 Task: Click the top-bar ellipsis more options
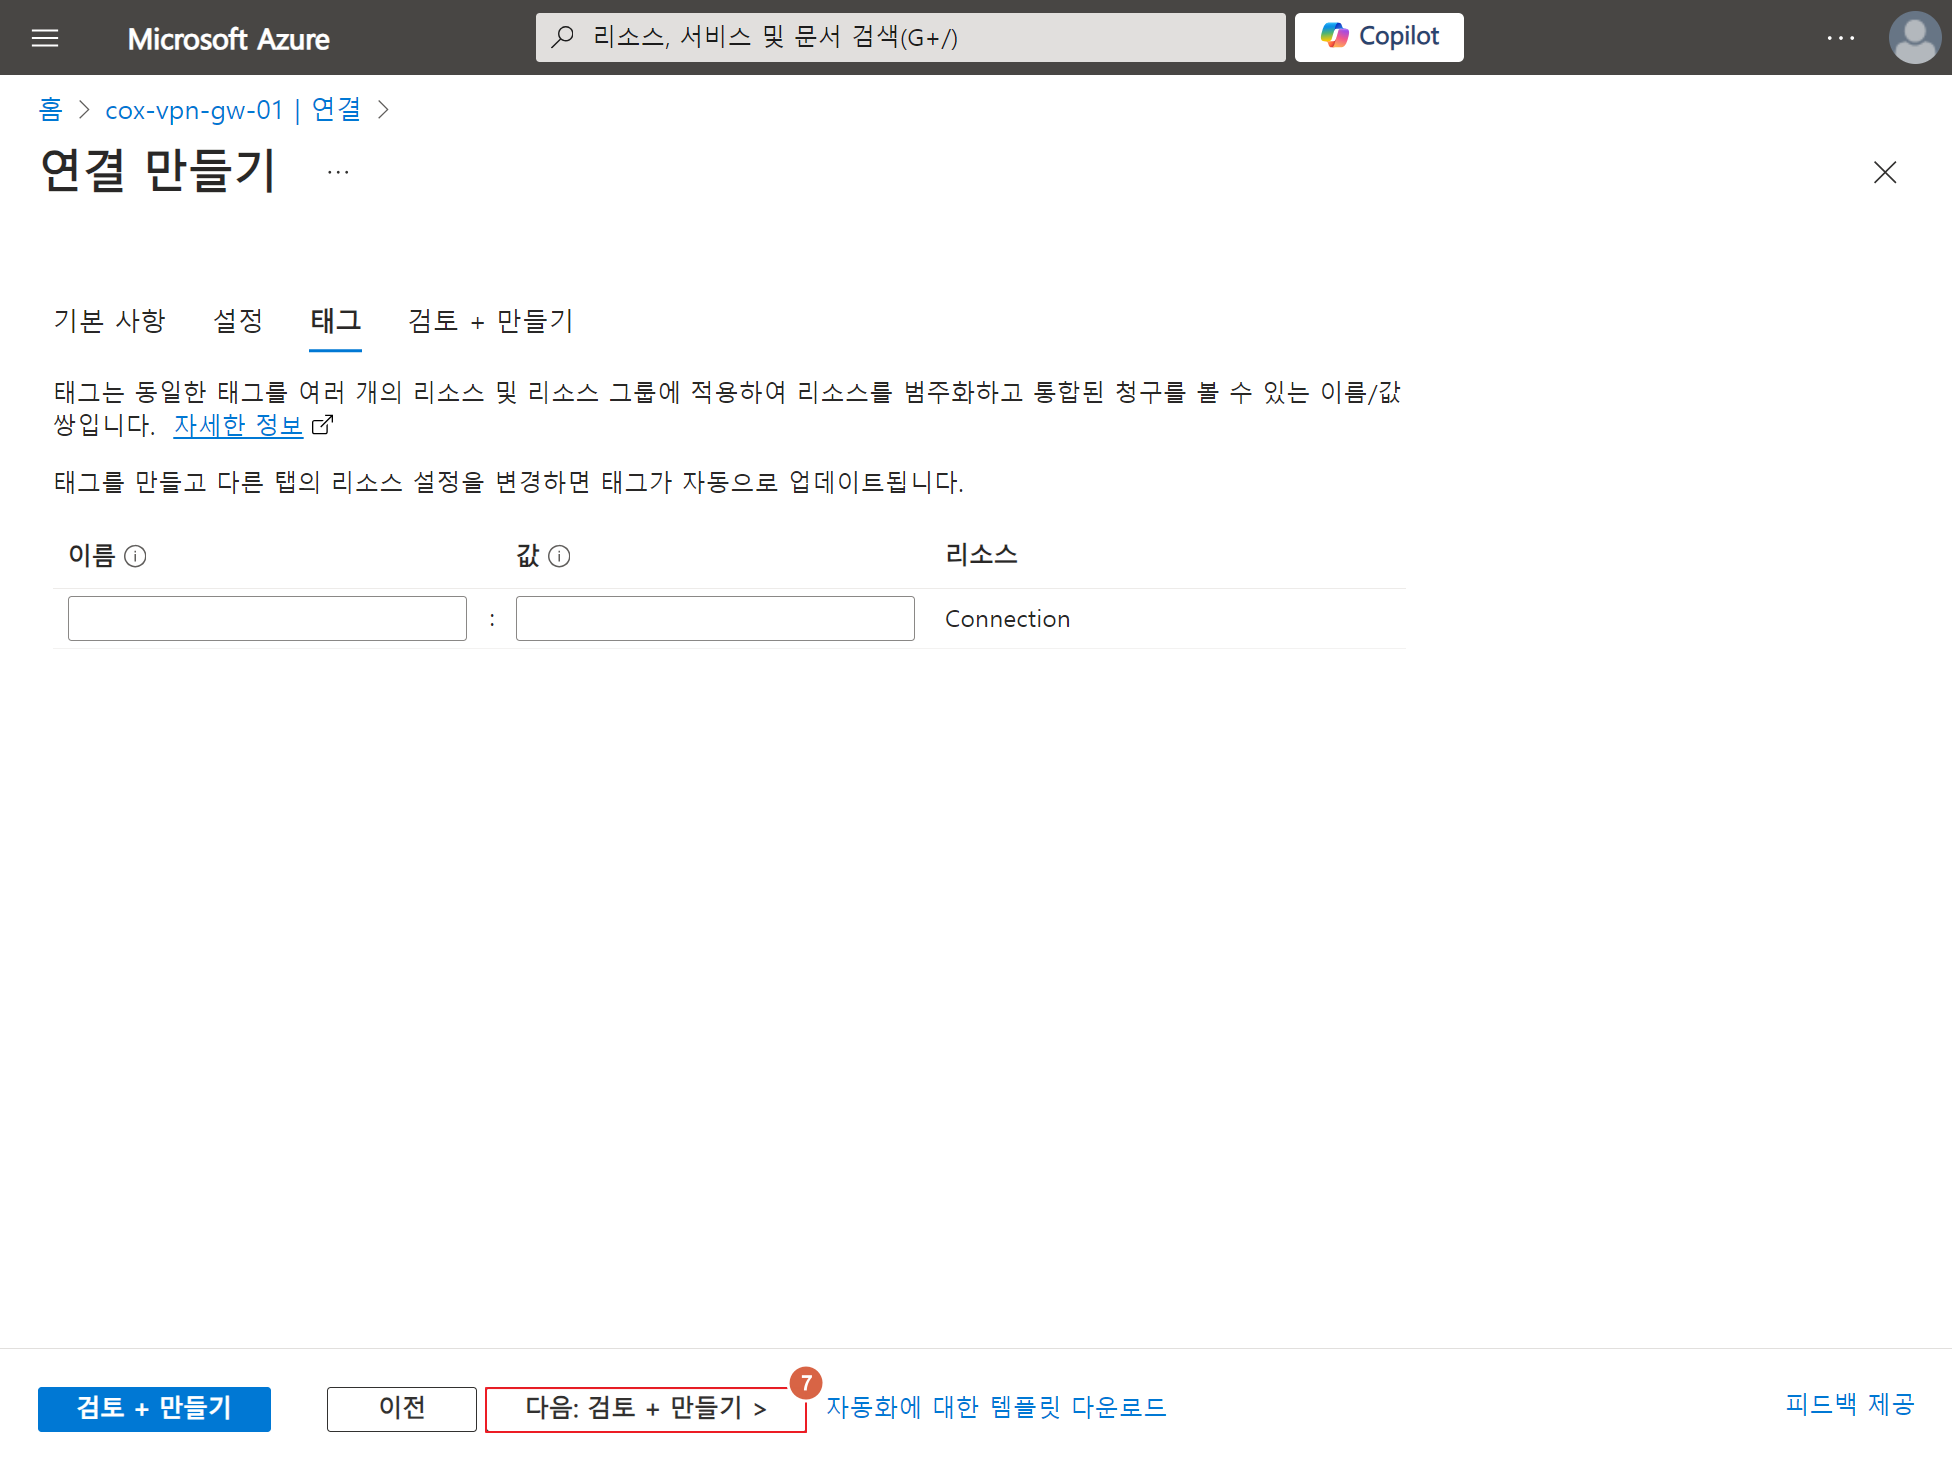[x=1840, y=38]
